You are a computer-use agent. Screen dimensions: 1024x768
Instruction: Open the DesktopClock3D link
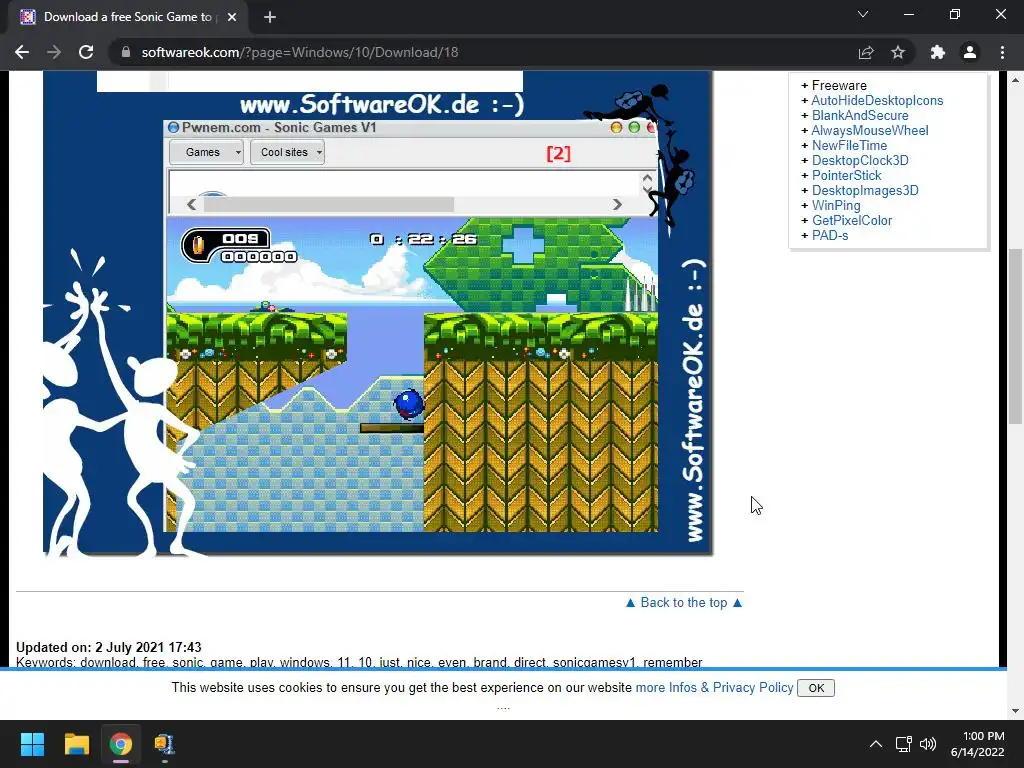[x=859, y=161]
